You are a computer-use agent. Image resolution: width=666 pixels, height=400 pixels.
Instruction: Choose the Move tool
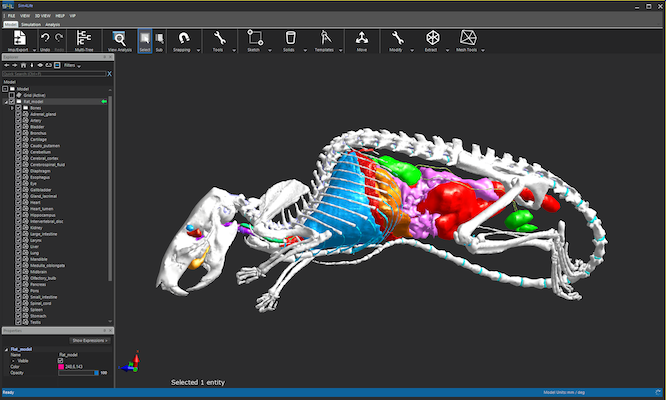(361, 38)
